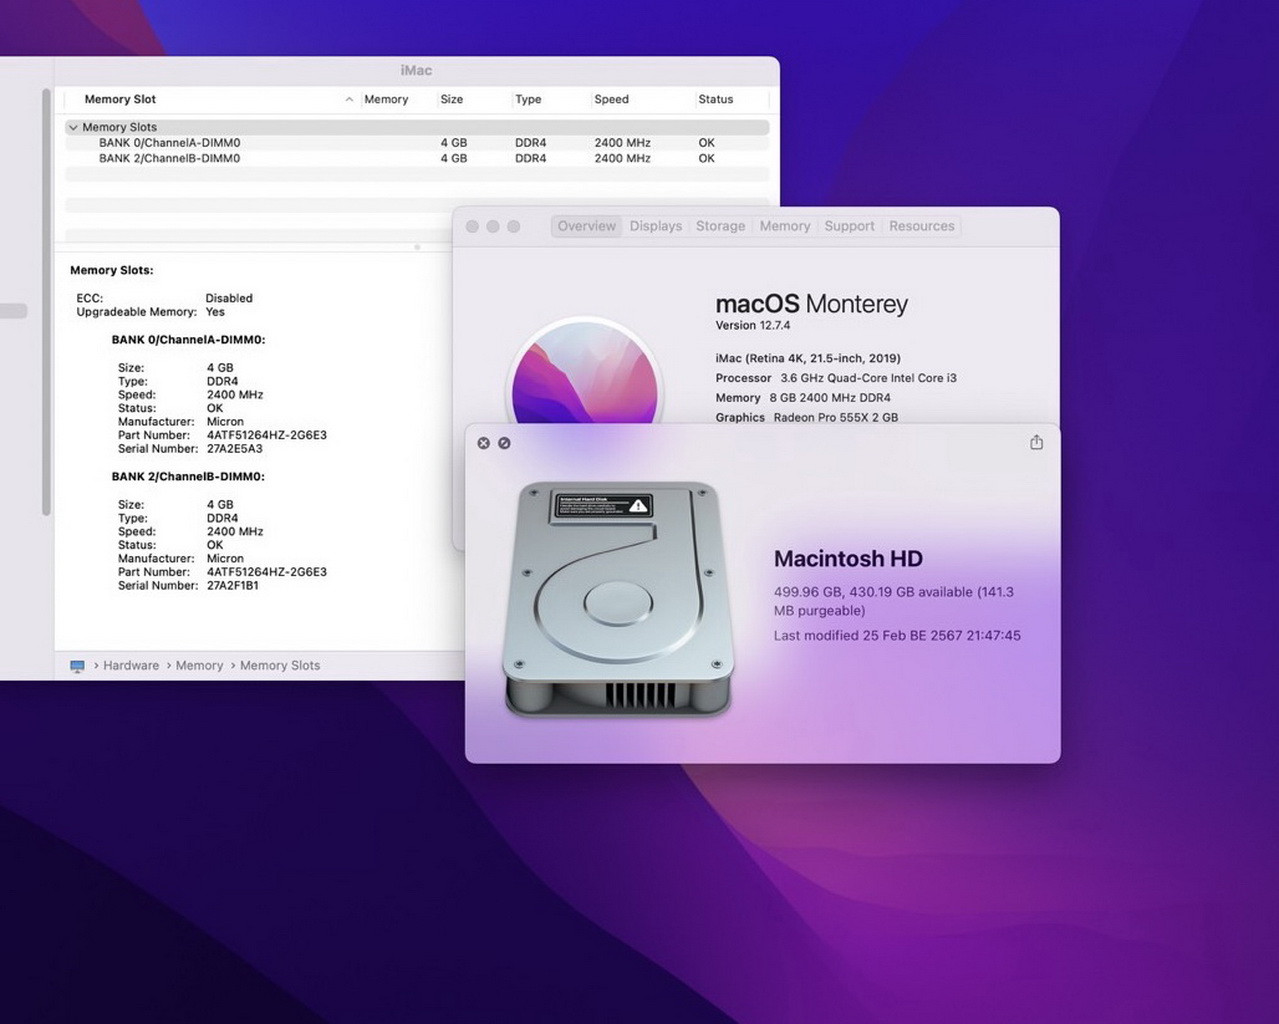
Task: Click 'iMac (Retina 4K, 21.5-inch, 2019)' text
Action: (808, 358)
